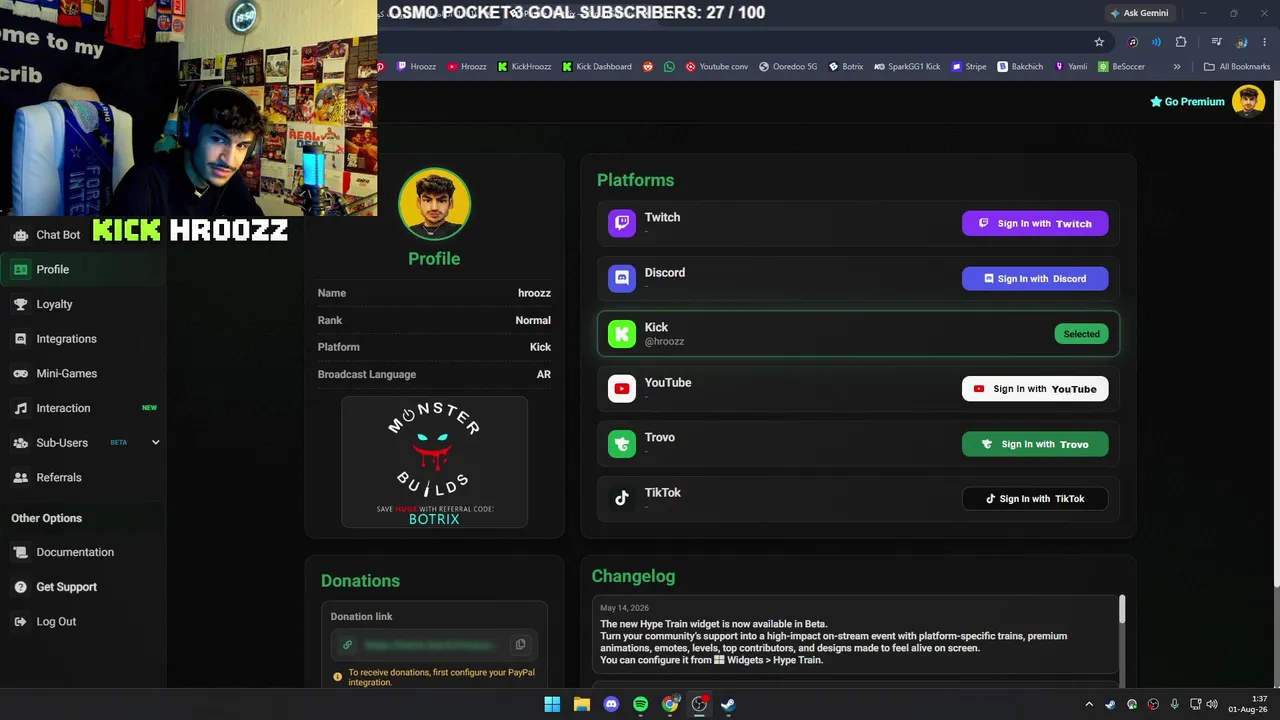Click the Donation link field

(x=434, y=645)
